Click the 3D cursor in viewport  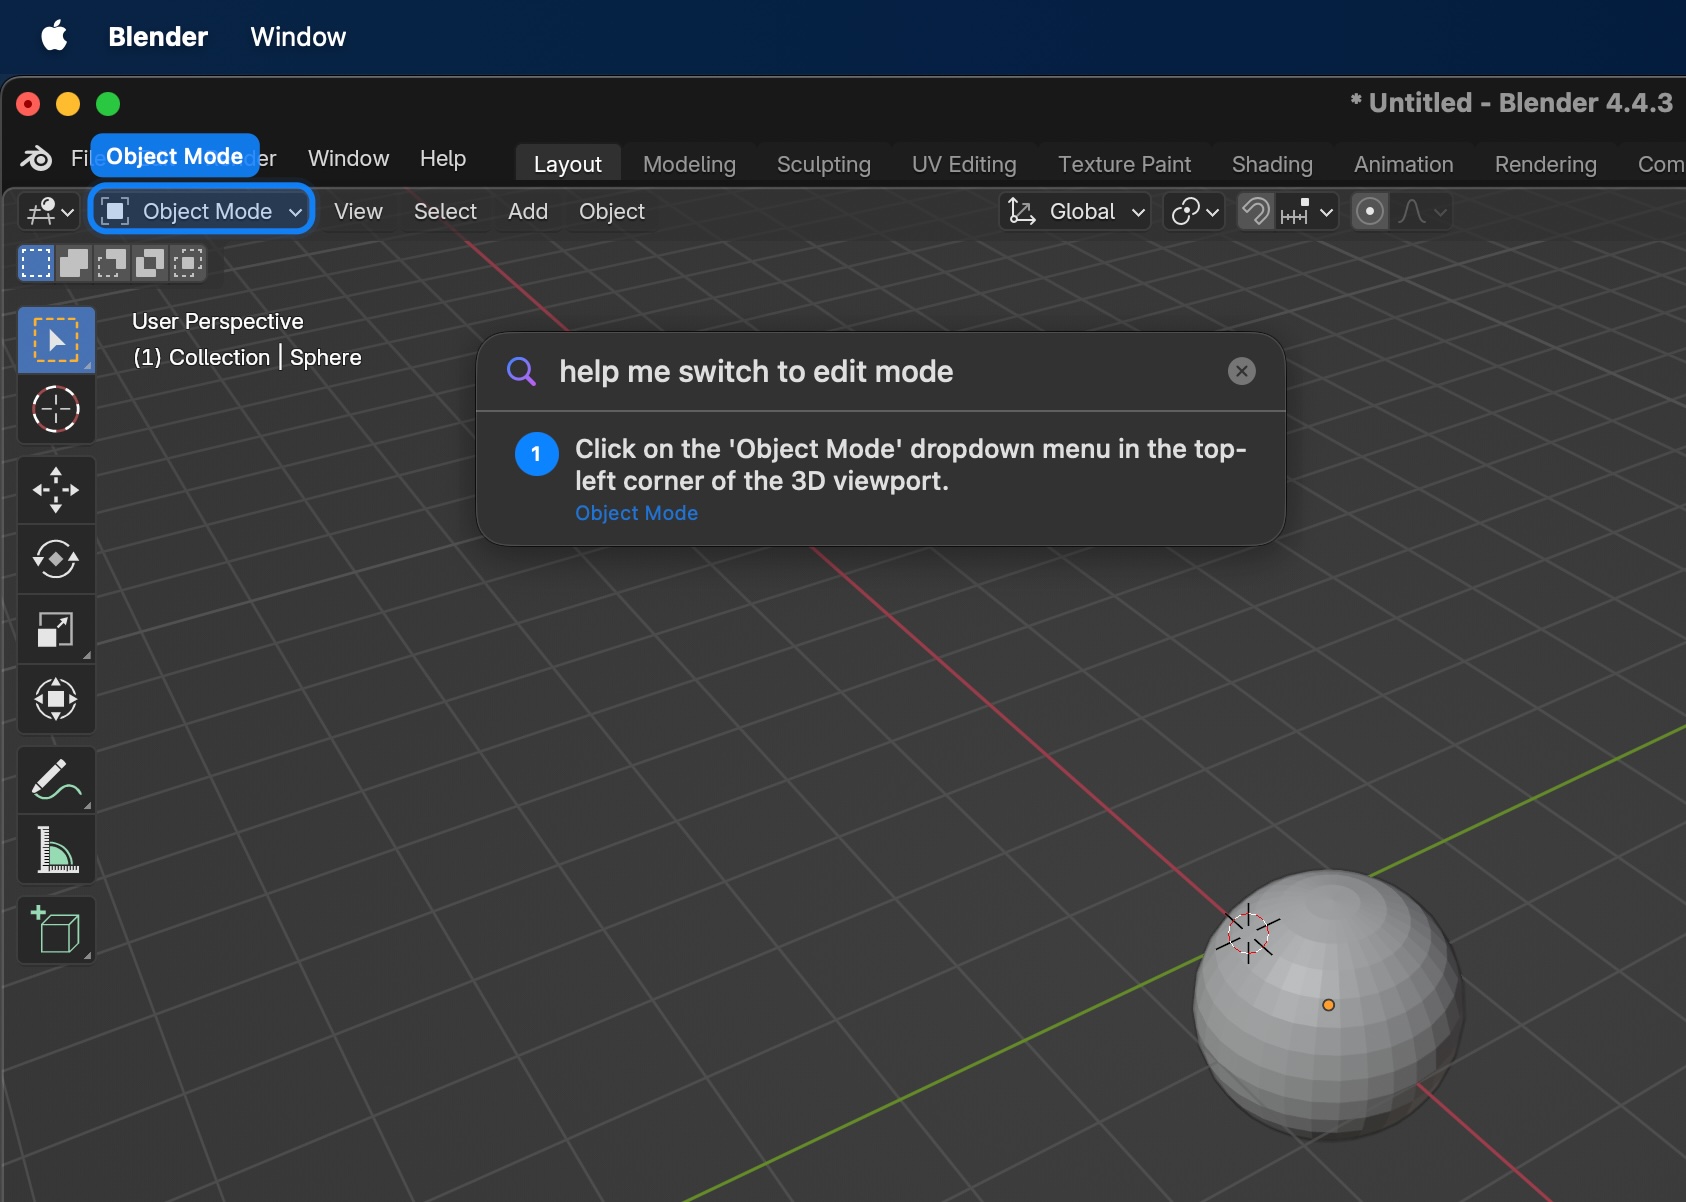(1248, 933)
